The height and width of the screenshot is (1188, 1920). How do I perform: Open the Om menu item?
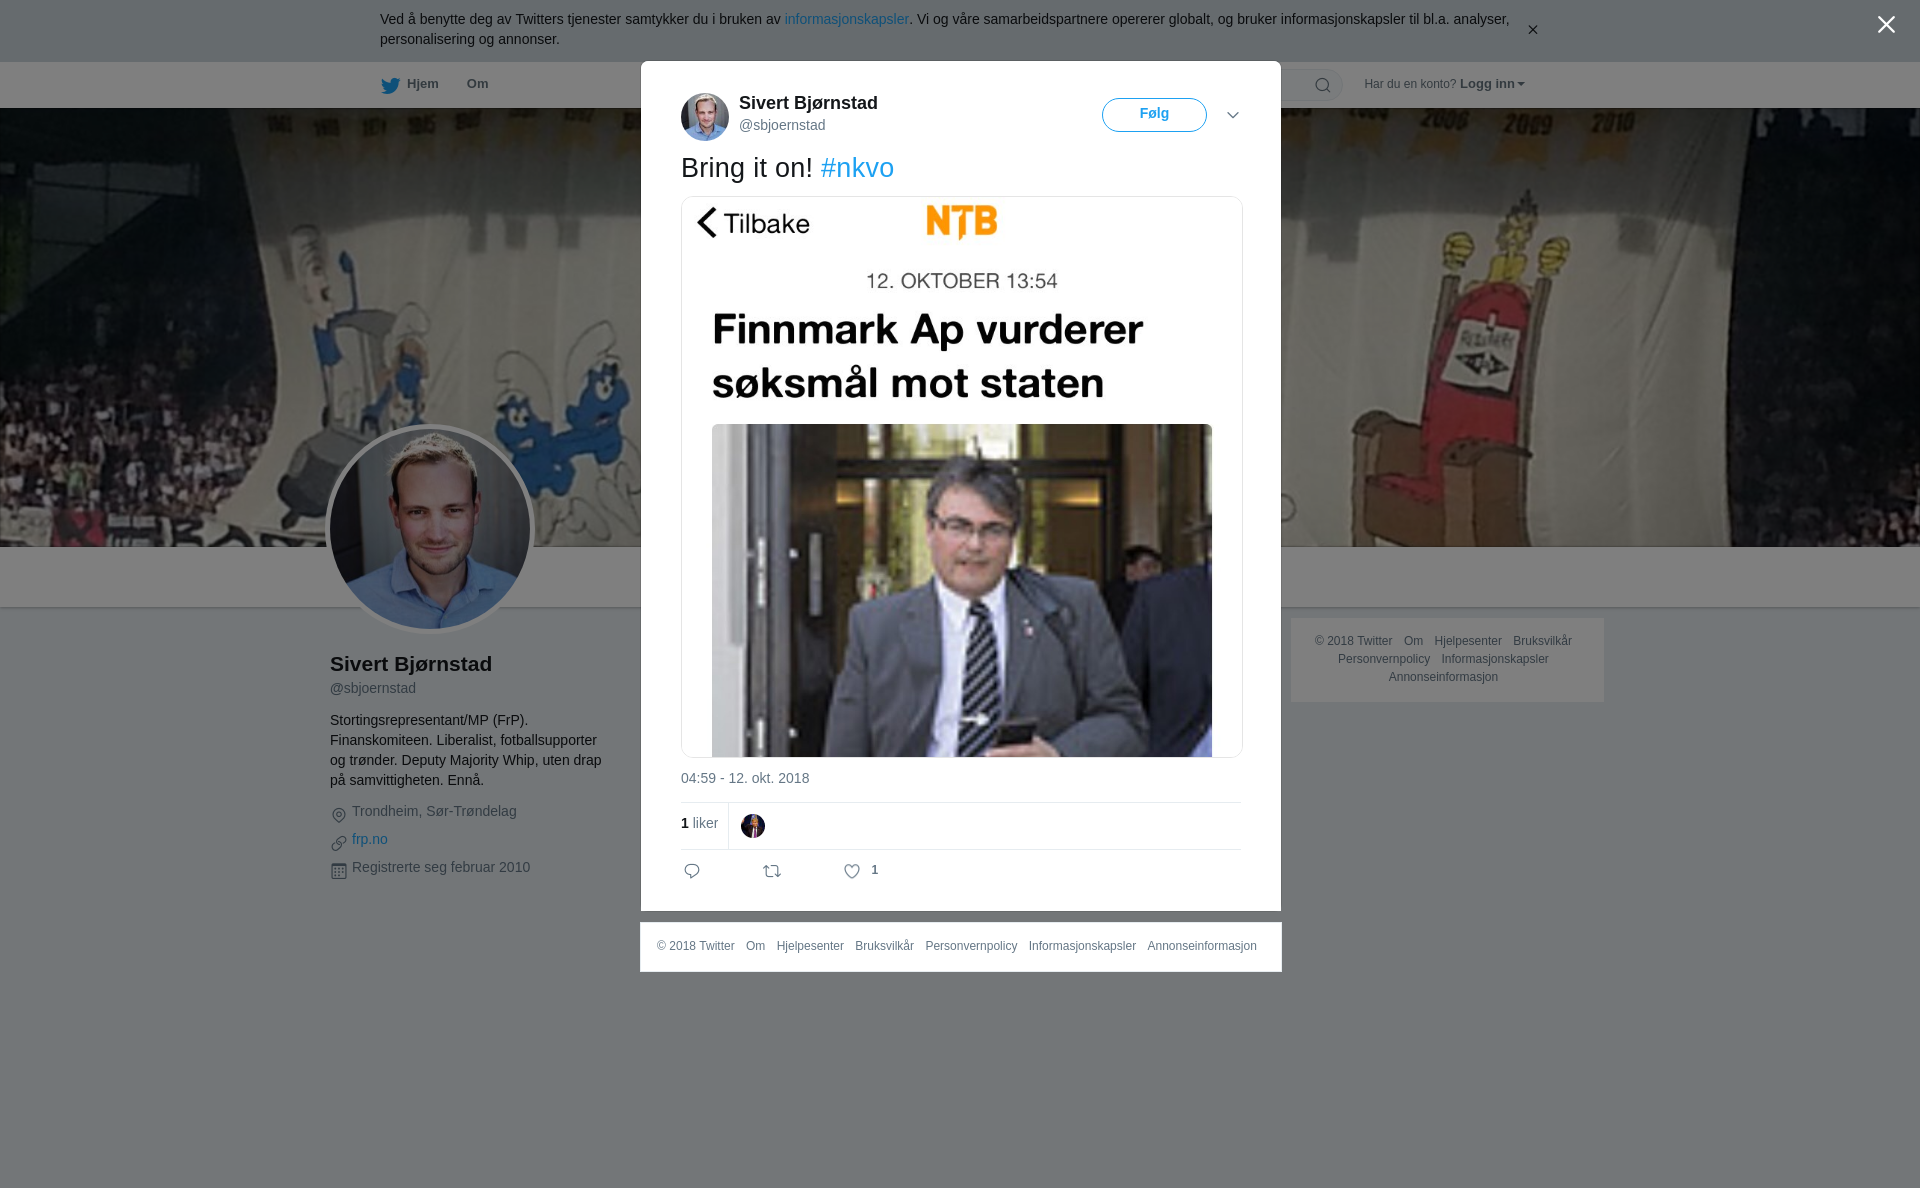[477, 84]
